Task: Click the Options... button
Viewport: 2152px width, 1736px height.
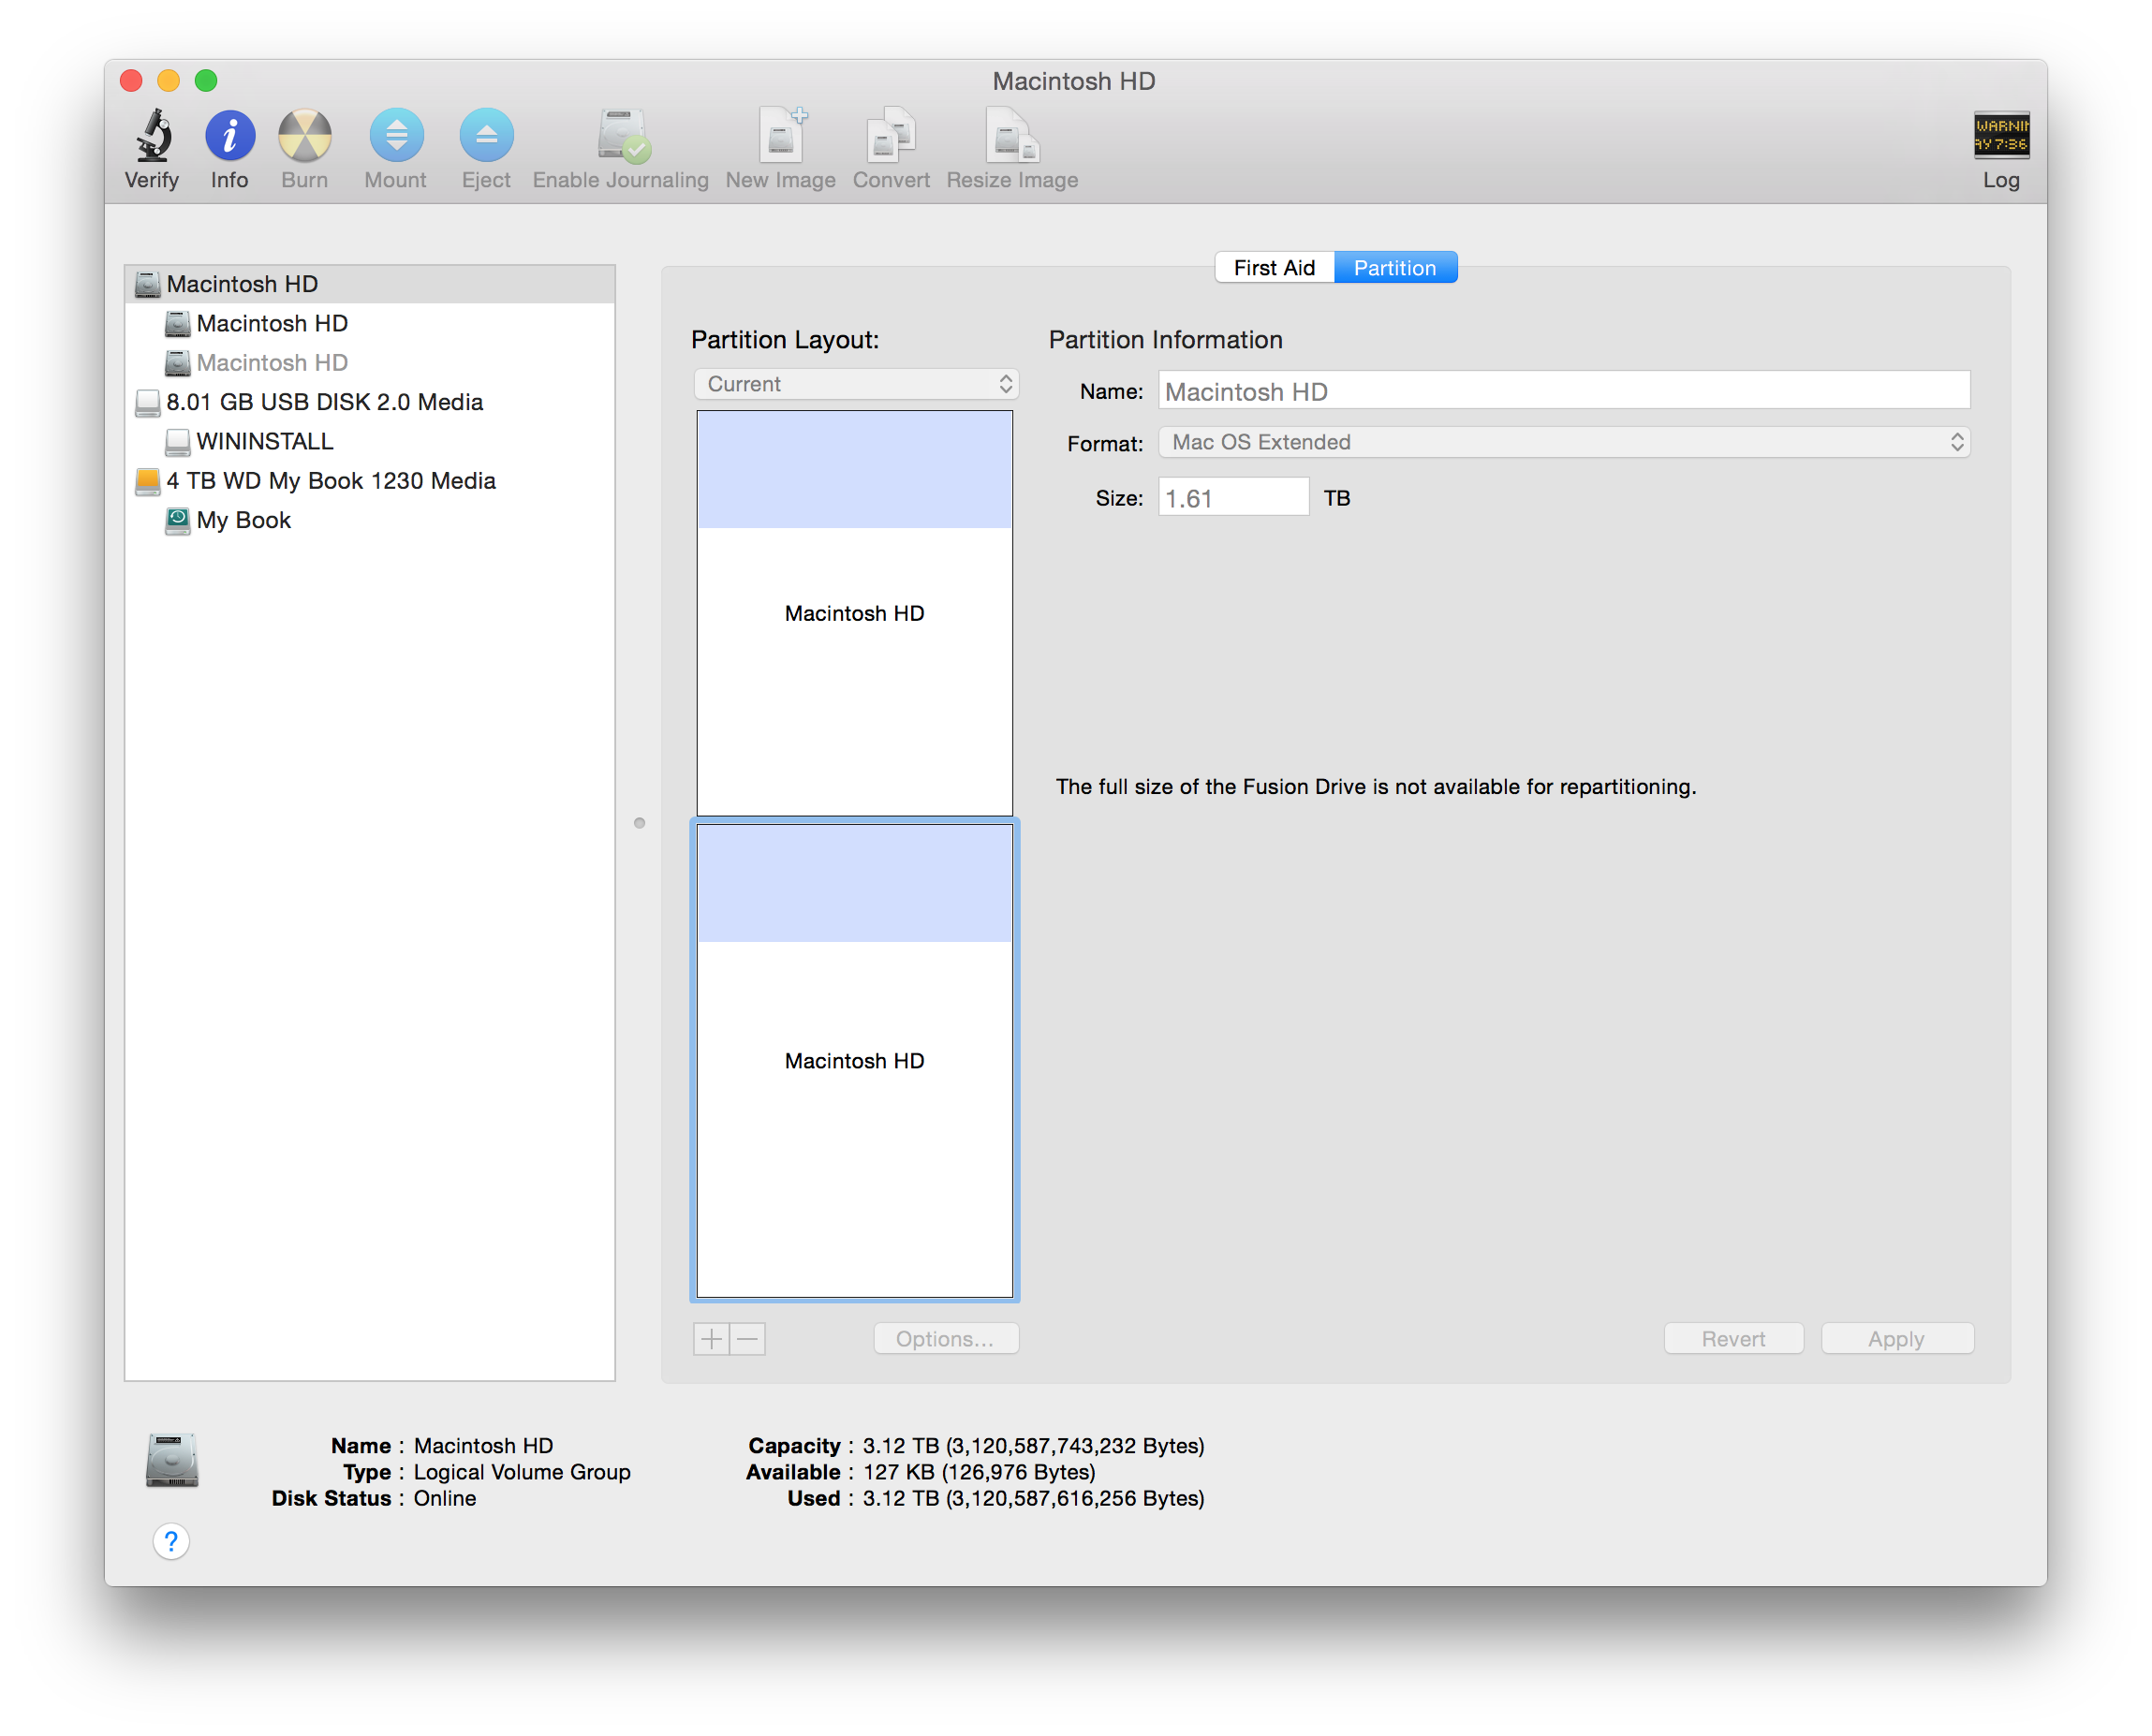Action: coord(945,1339)
